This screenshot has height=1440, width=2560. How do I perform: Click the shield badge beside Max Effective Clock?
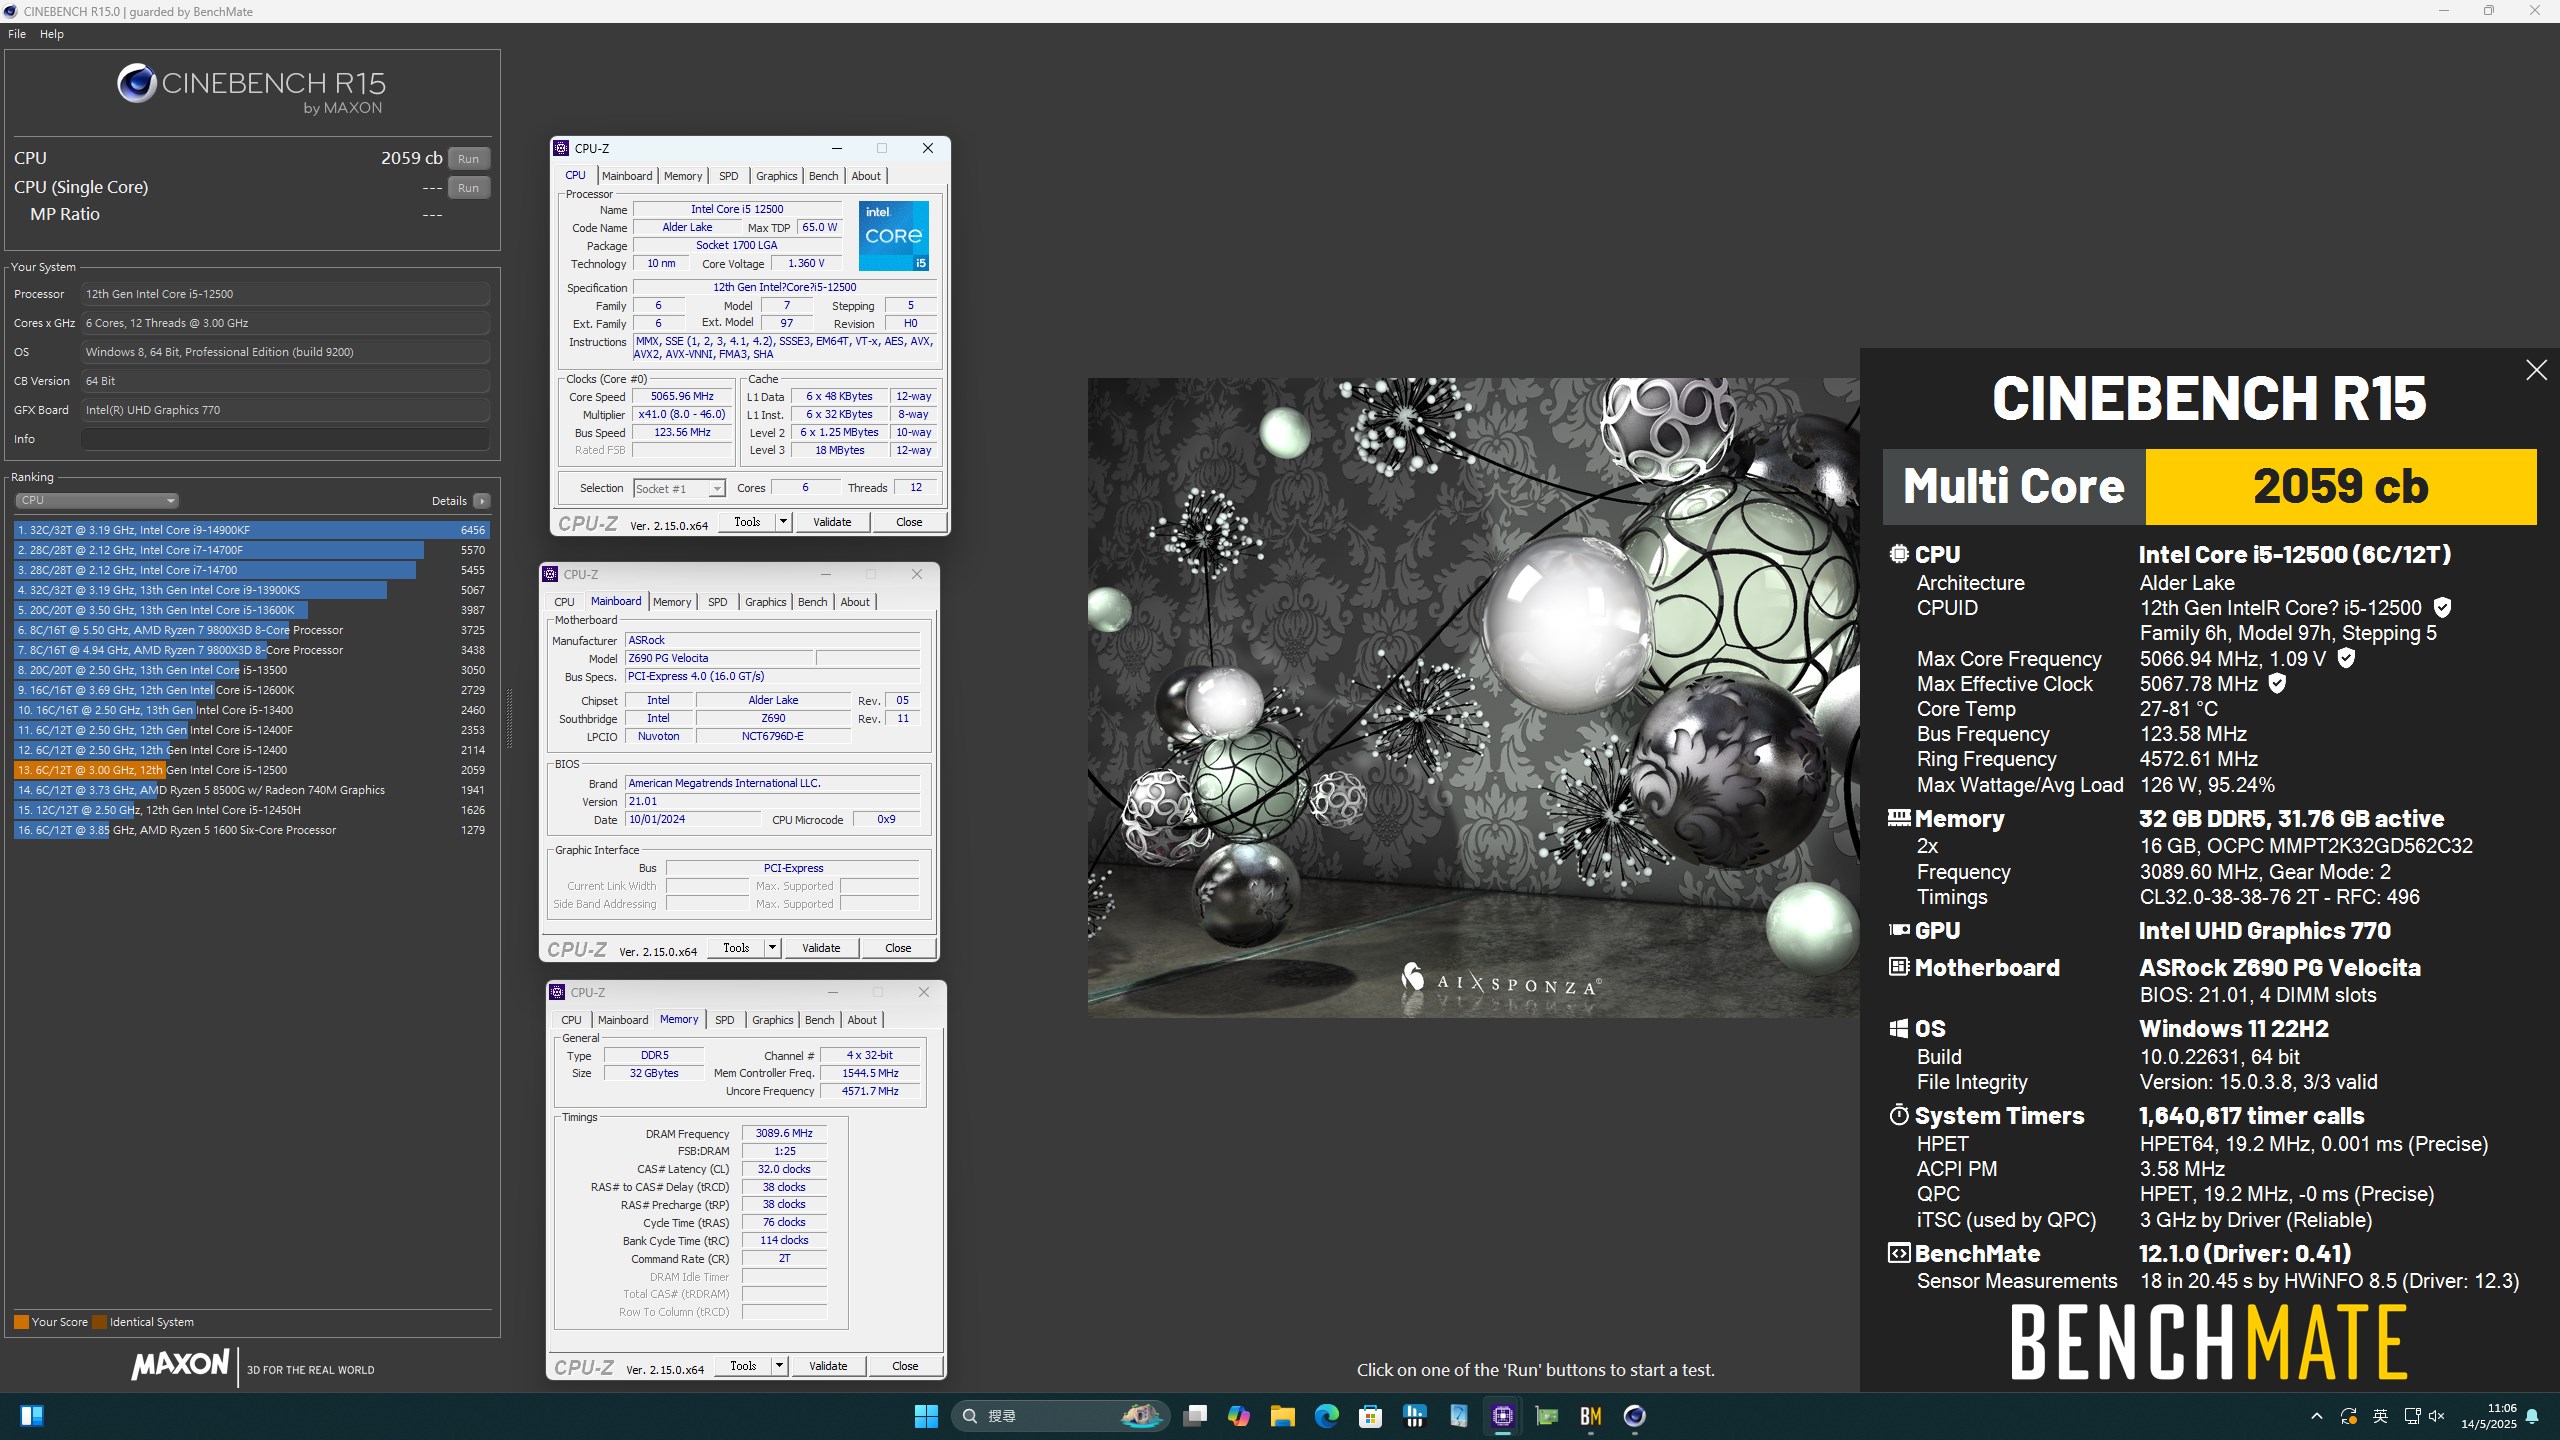click(2277, 683)
